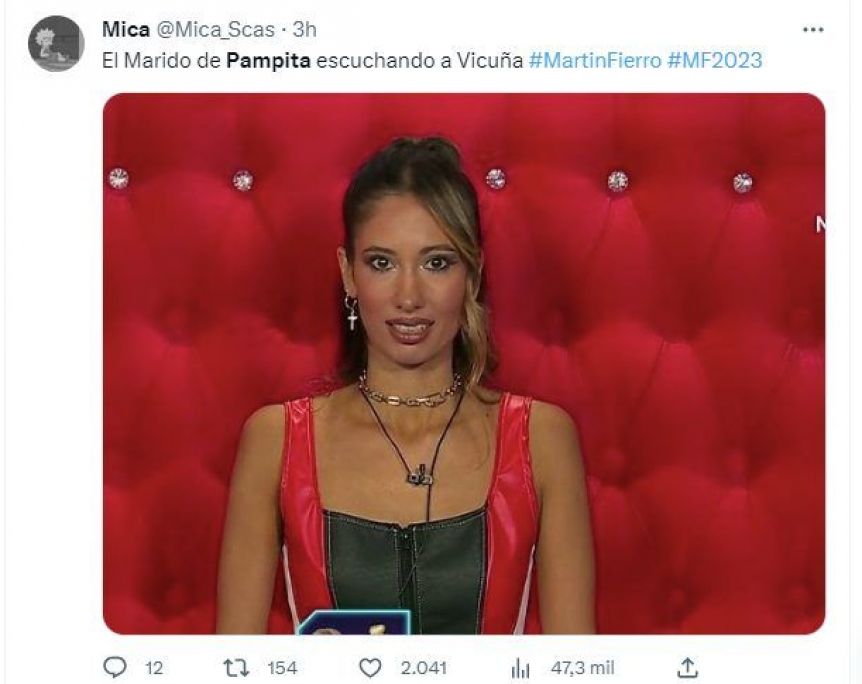Click the like count 2.041
This screenshot has width=862, height=684.
[423, 668]
